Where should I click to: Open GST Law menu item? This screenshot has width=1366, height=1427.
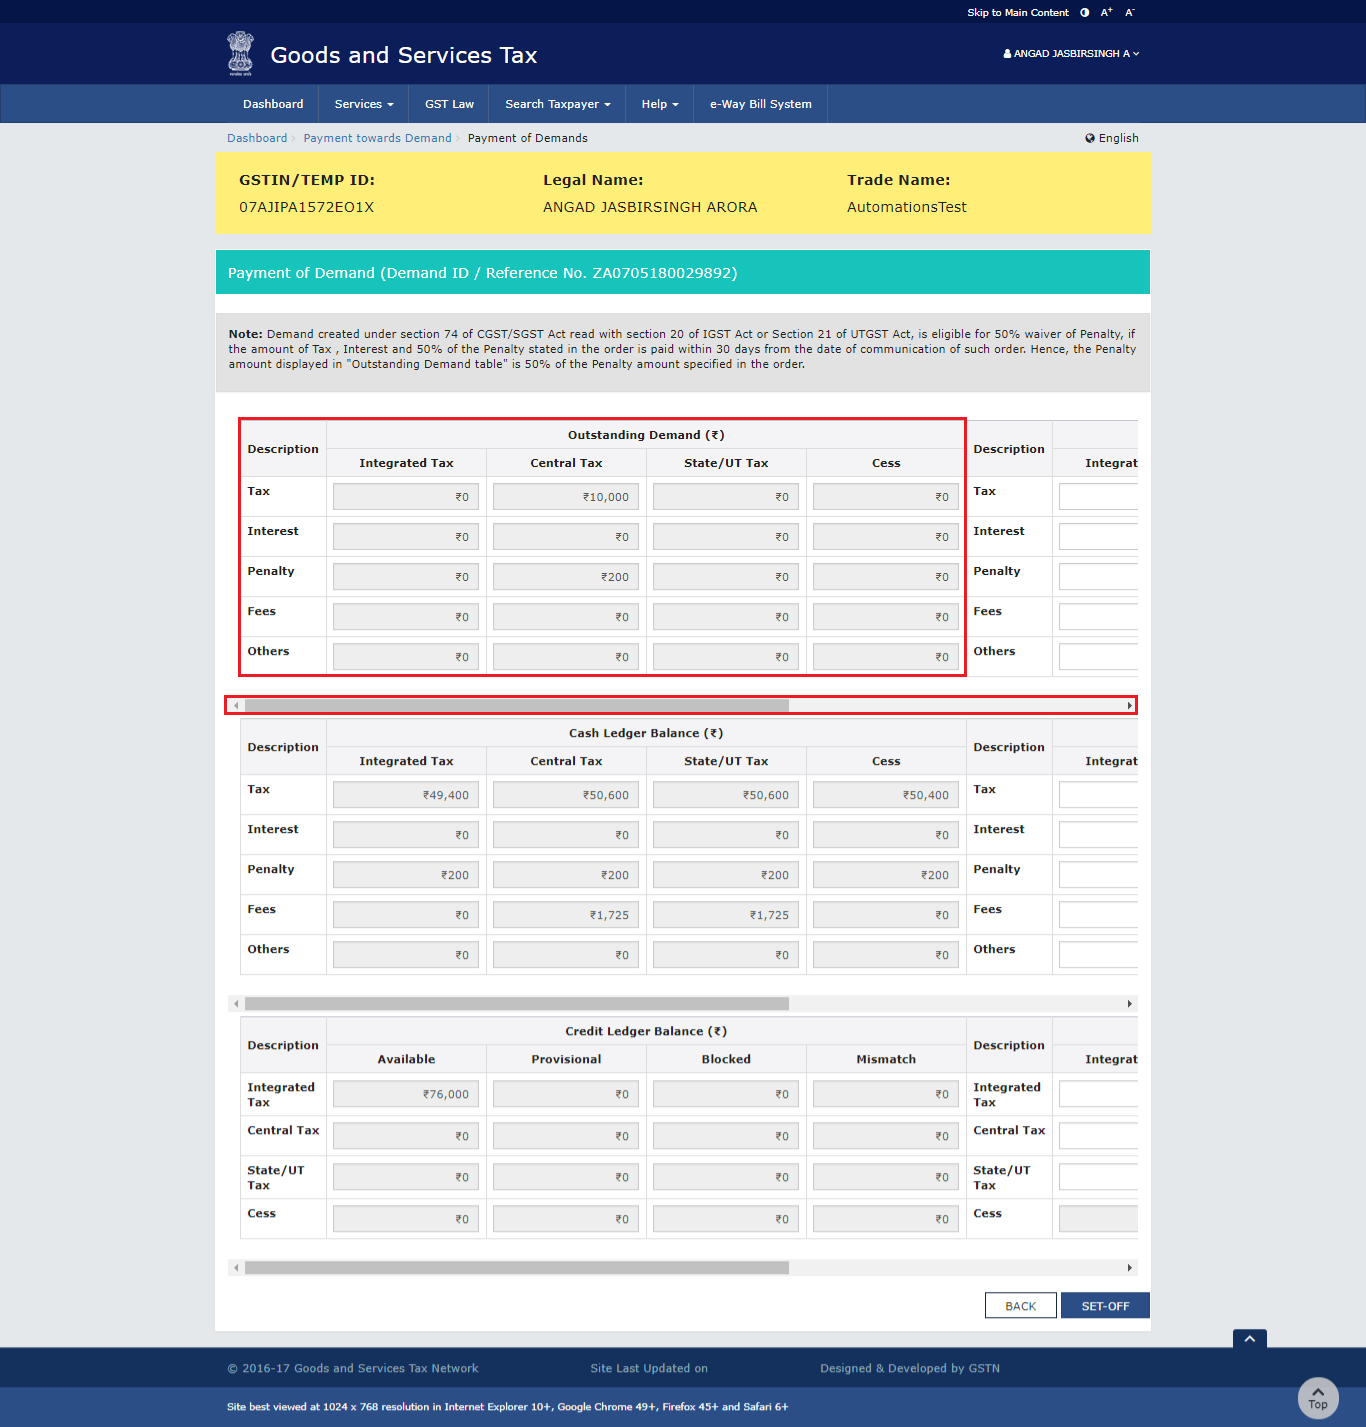click(449, 104)
